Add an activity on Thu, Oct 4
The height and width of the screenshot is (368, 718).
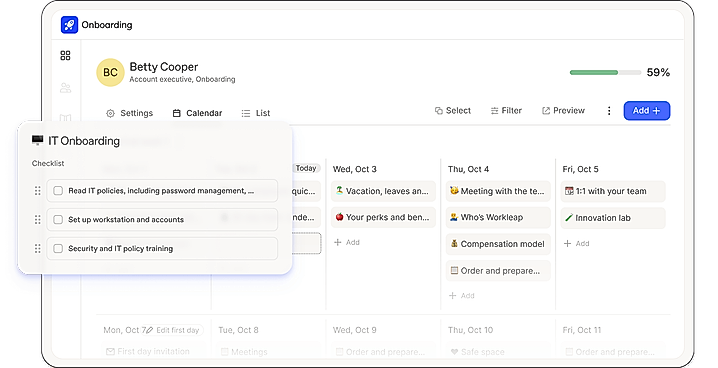462,296
